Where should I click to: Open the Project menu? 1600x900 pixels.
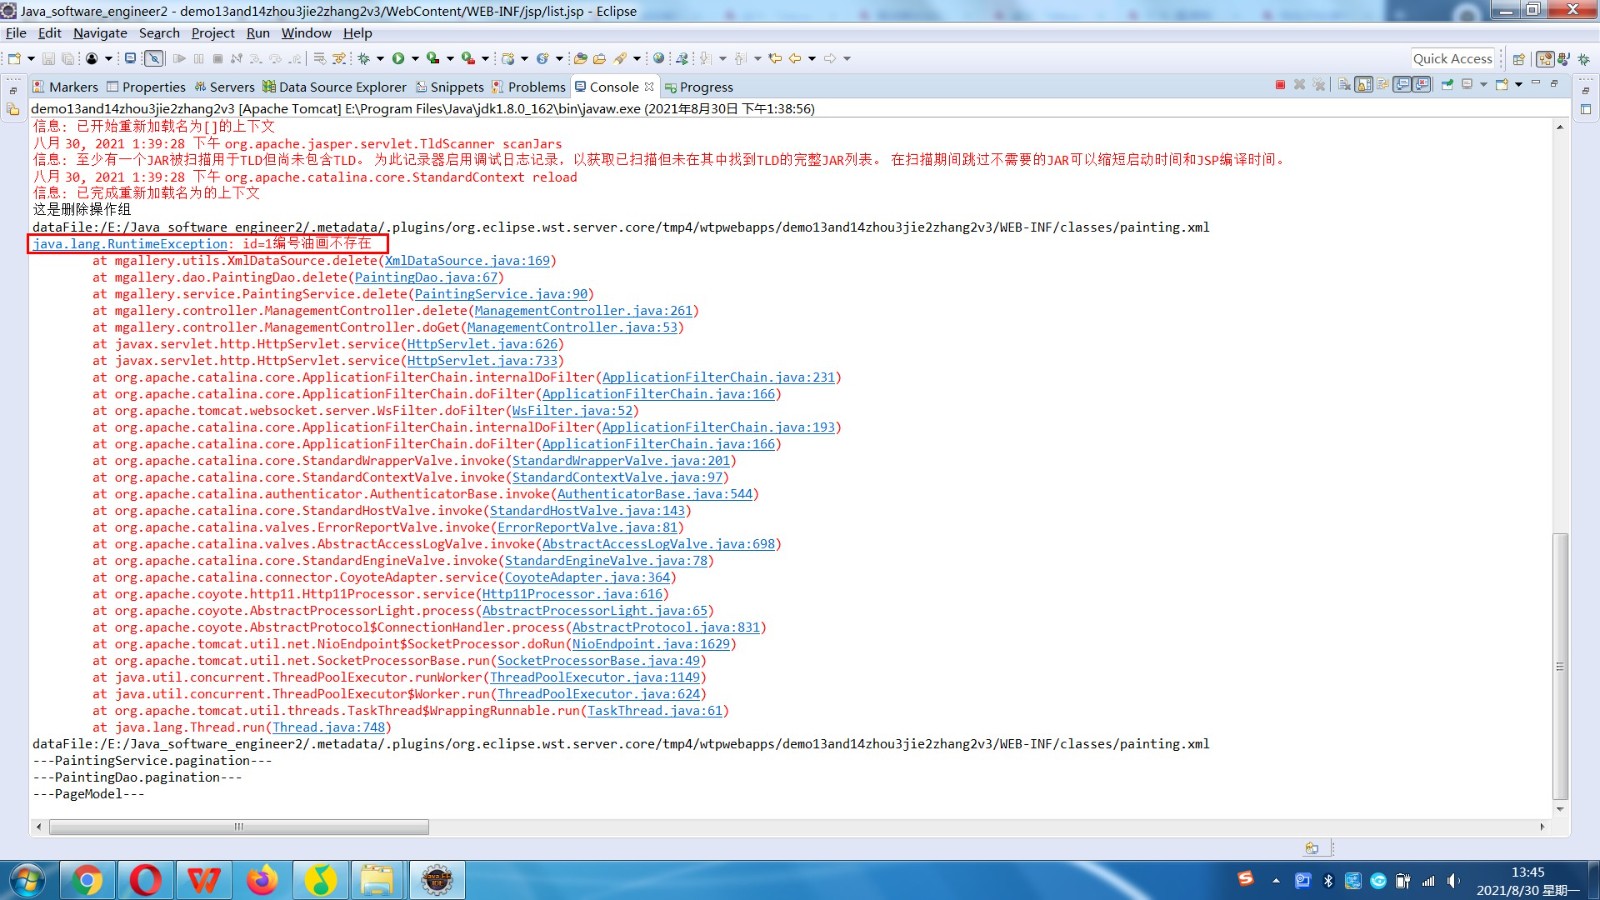click(213, 33)
